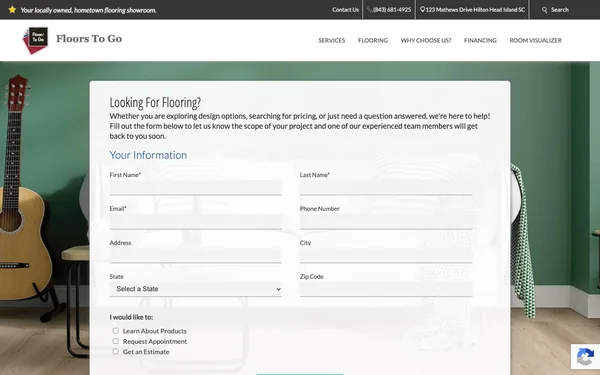Check the Learn About Products checkbox
Screen dimensions: 600x375
(x=116, y=331)
